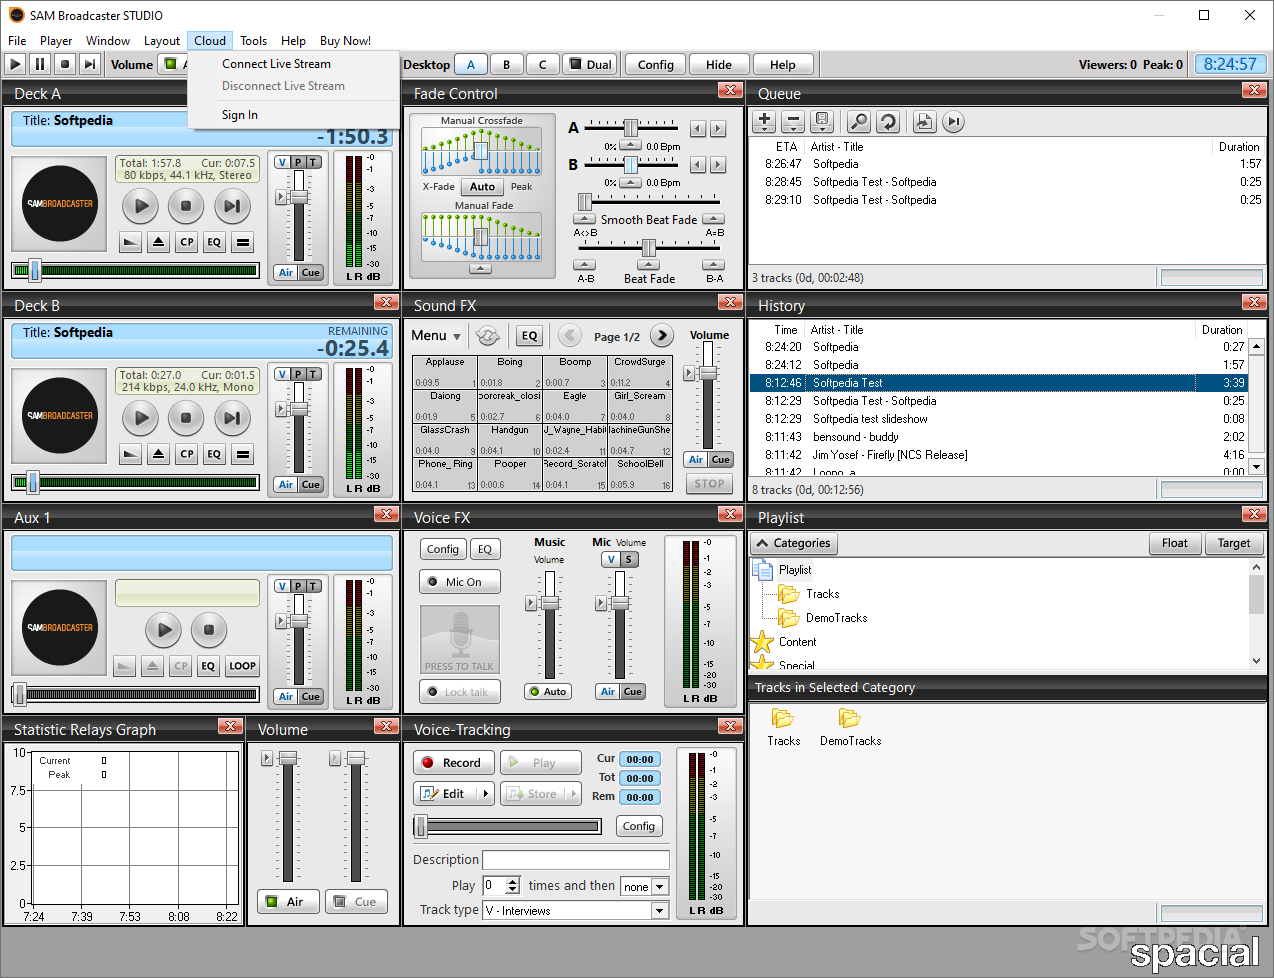Open the EQ on Deck B
Image resolution: width=1274 pixels, height=978 pixels.
(x=214, y=454)
